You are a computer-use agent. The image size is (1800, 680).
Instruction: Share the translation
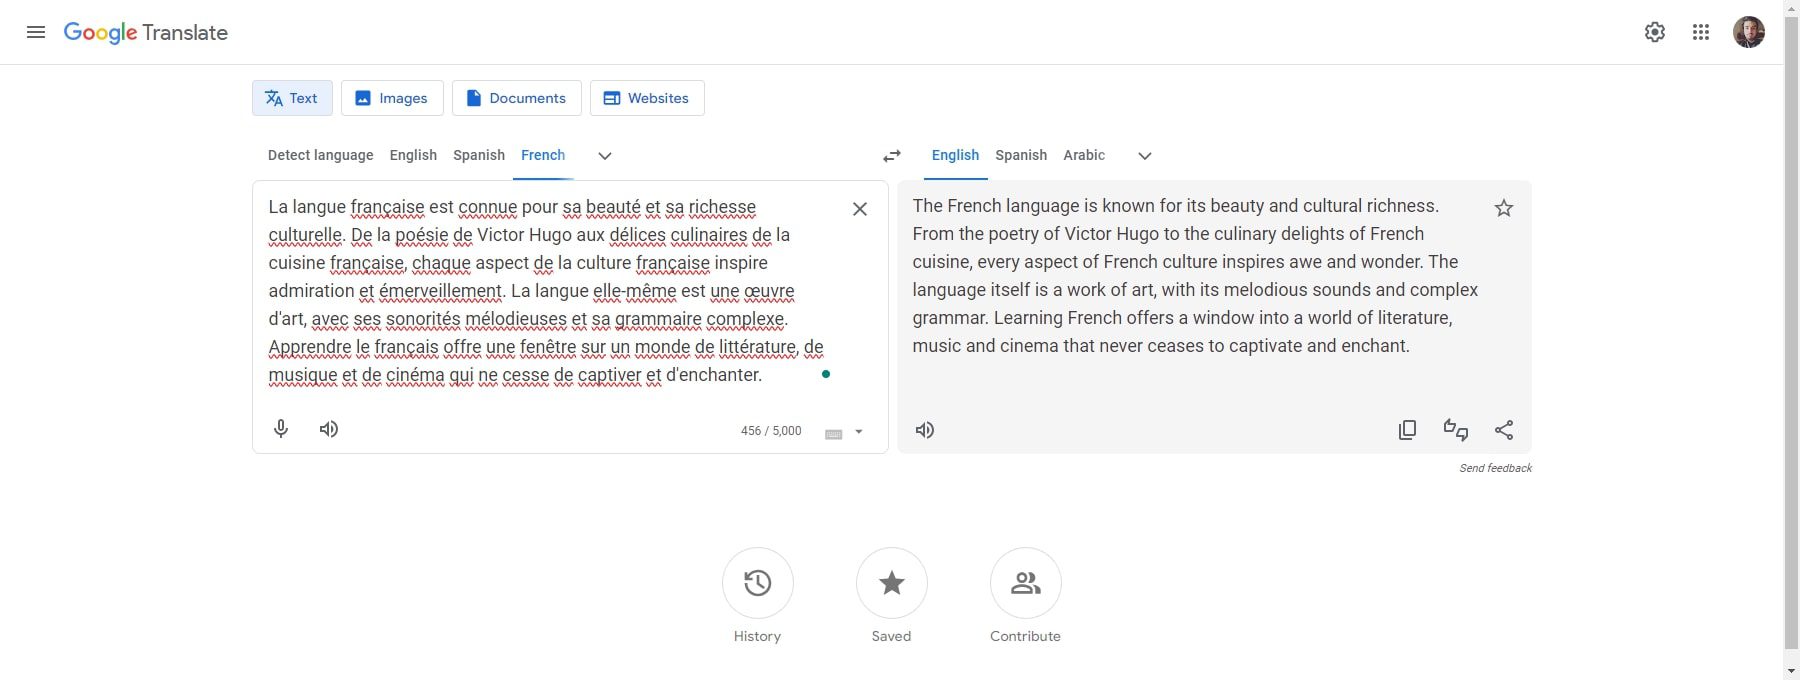(1504, 430)
